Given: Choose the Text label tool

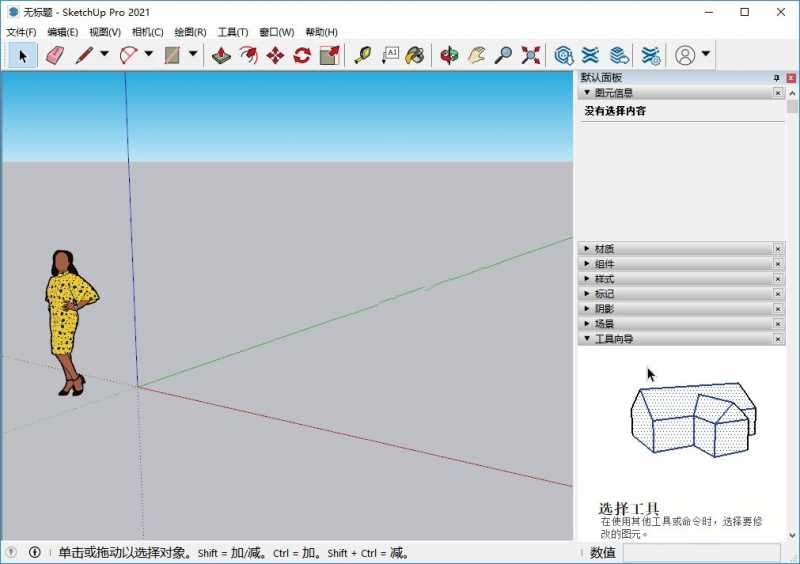Looking at the screenshot, I should click(x=390, y=55).
